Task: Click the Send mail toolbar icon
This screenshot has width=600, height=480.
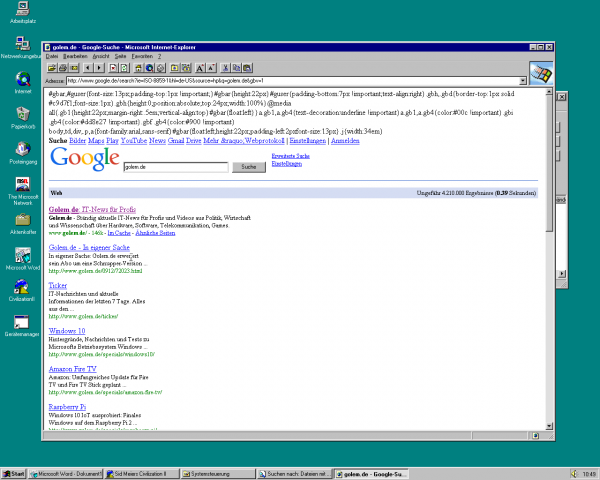Action: coord(74,68)
